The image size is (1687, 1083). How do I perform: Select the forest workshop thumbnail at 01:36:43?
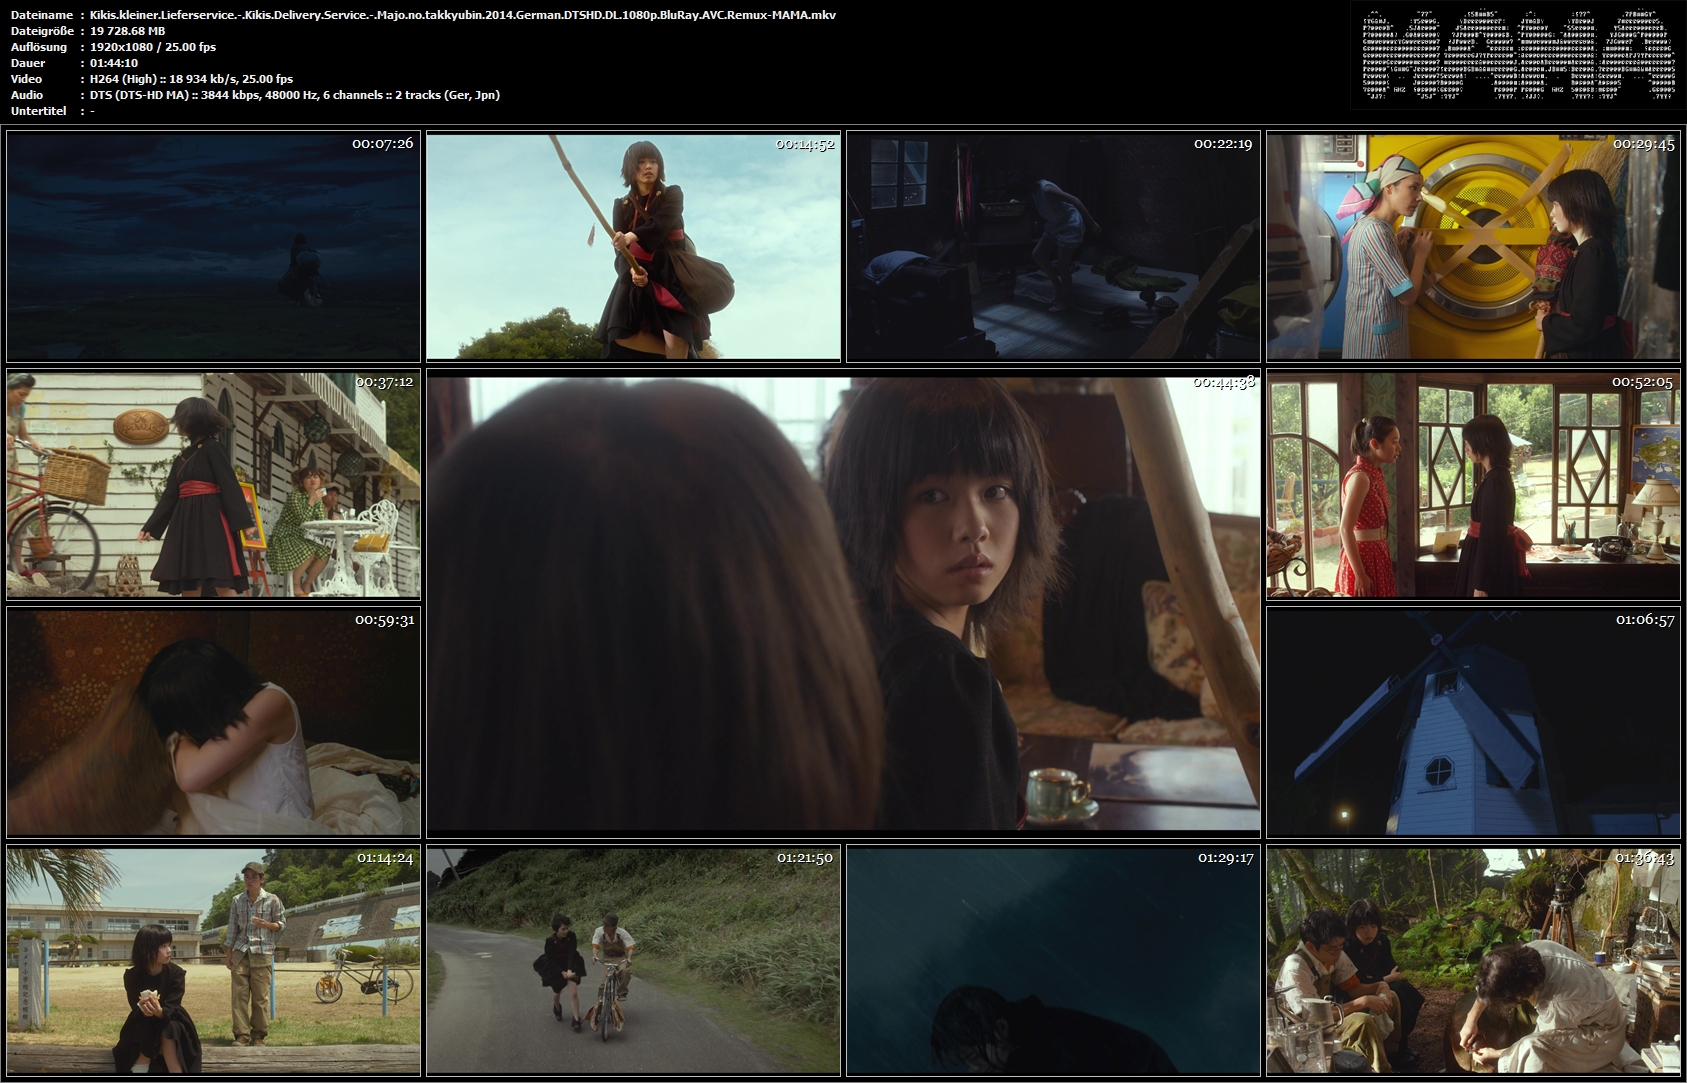tap(1473, 961)
